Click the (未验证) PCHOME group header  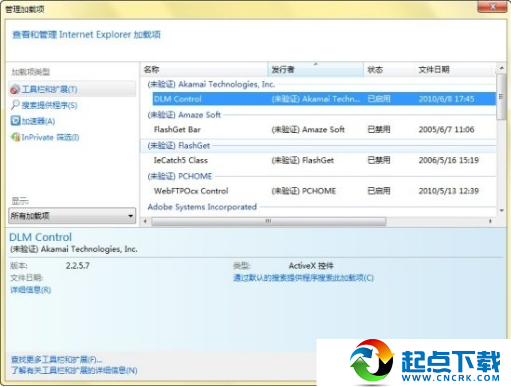pyautogui.click(x=180, y=176)
